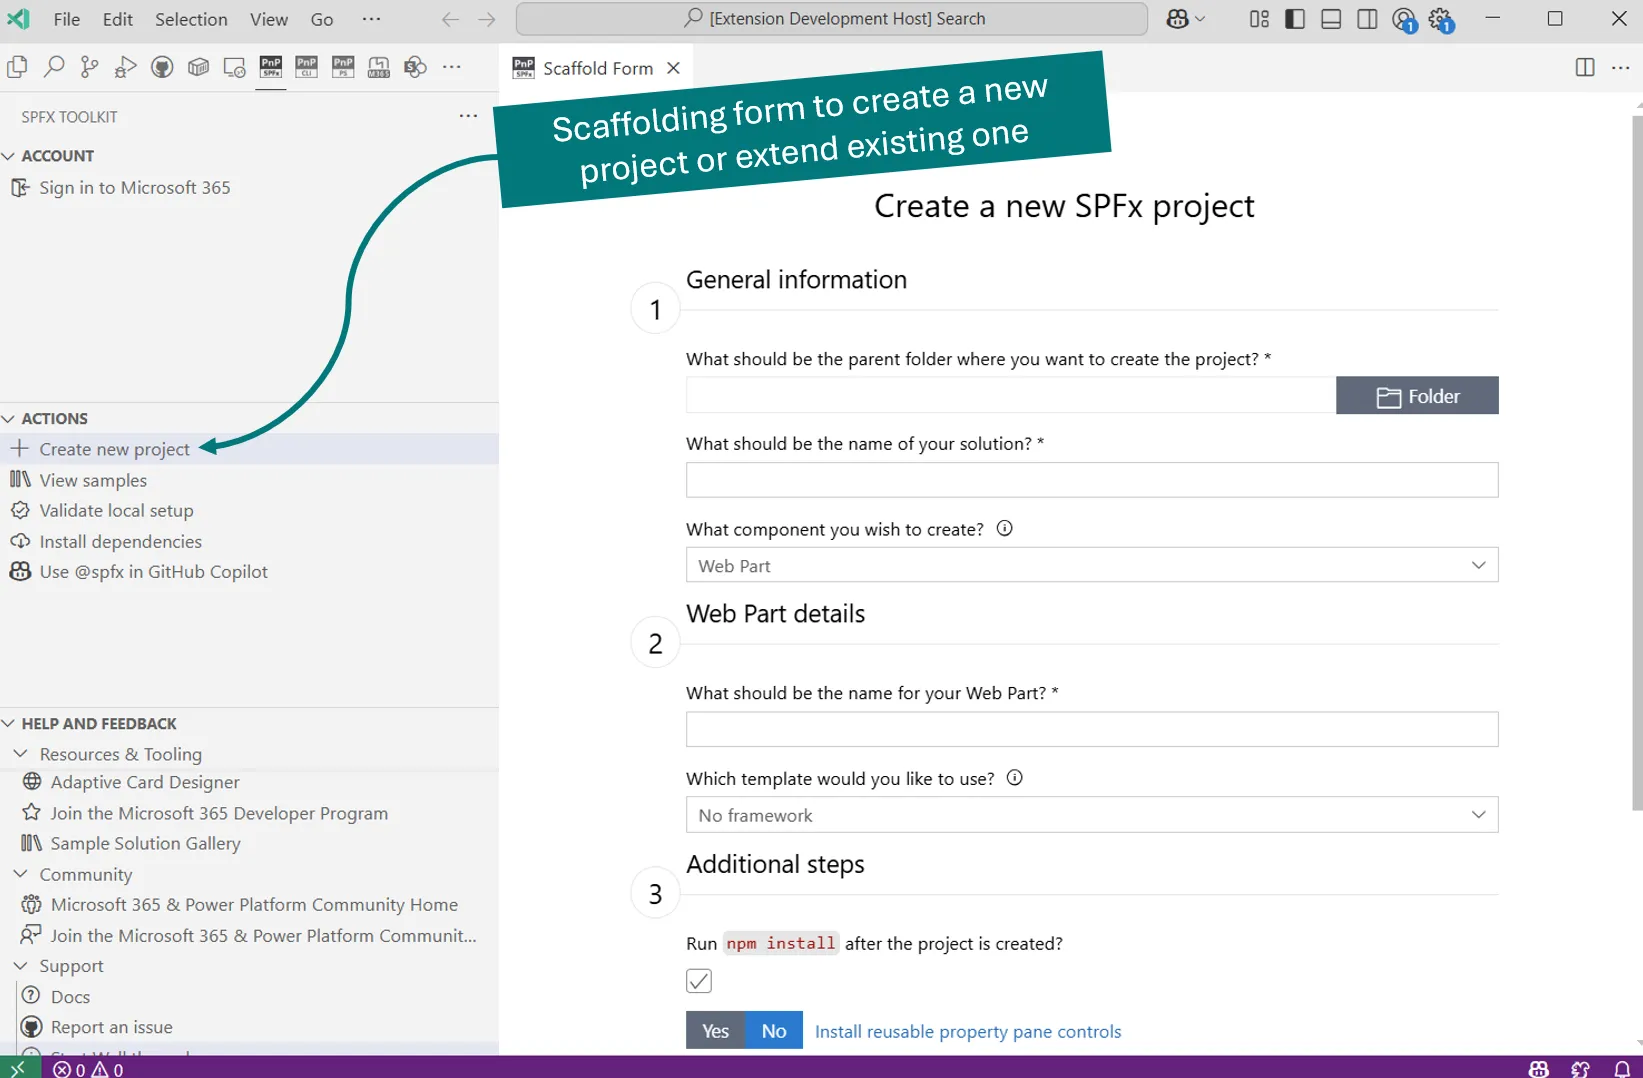
Task: Open the Explorer view in activity bar
Action: tap(17, 67)
